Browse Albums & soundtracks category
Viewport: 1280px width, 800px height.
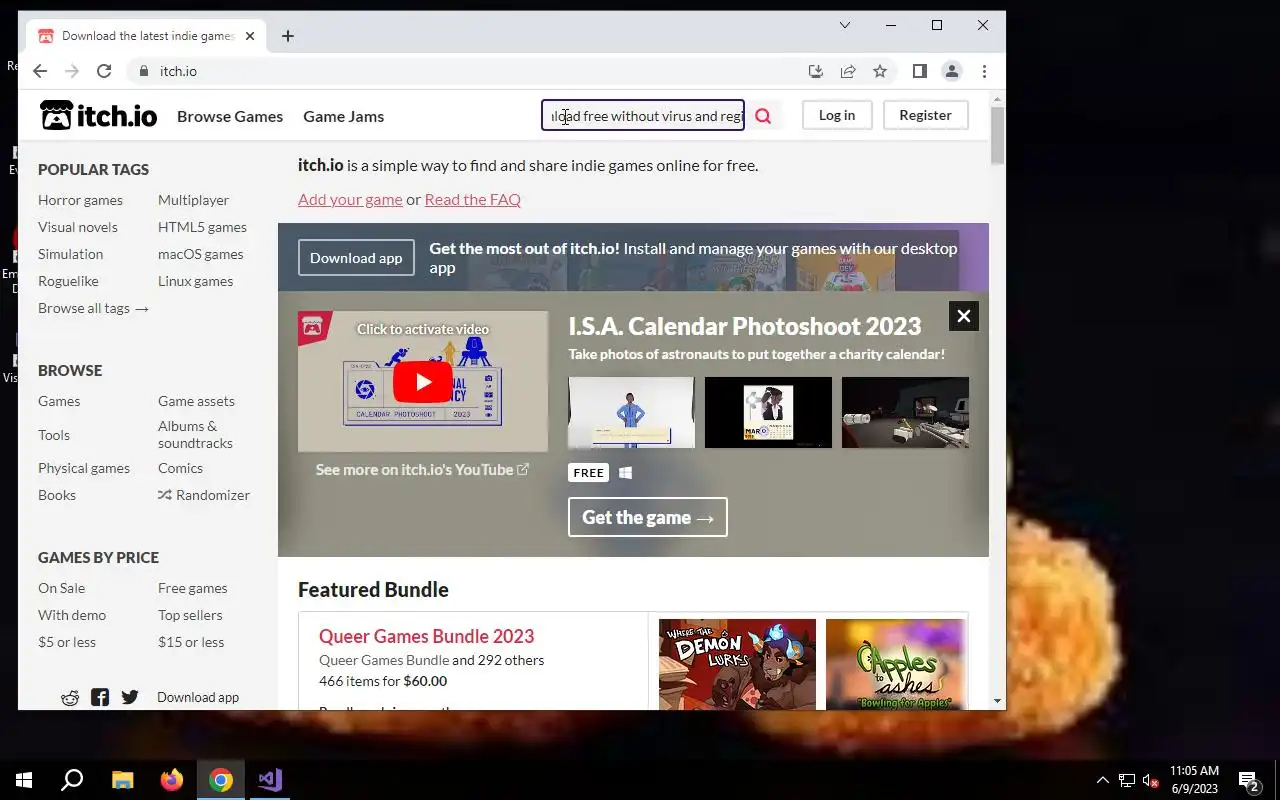point(195,434)
